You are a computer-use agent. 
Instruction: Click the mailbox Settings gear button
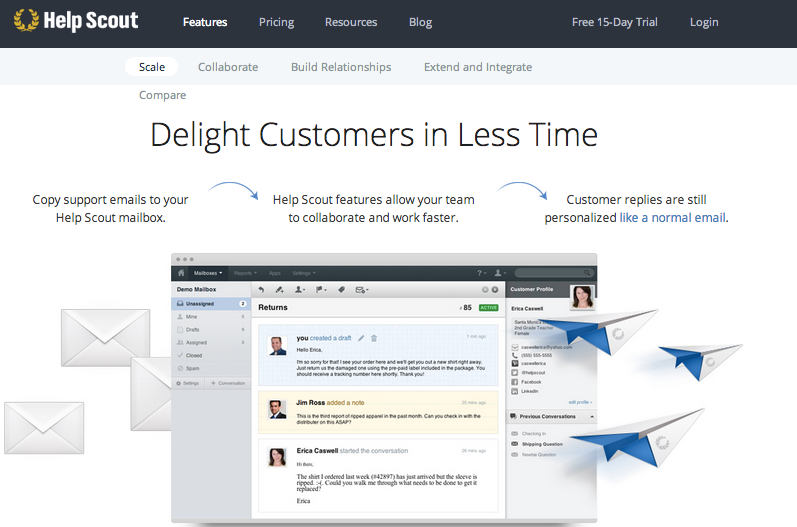click(x=188, y=383)
